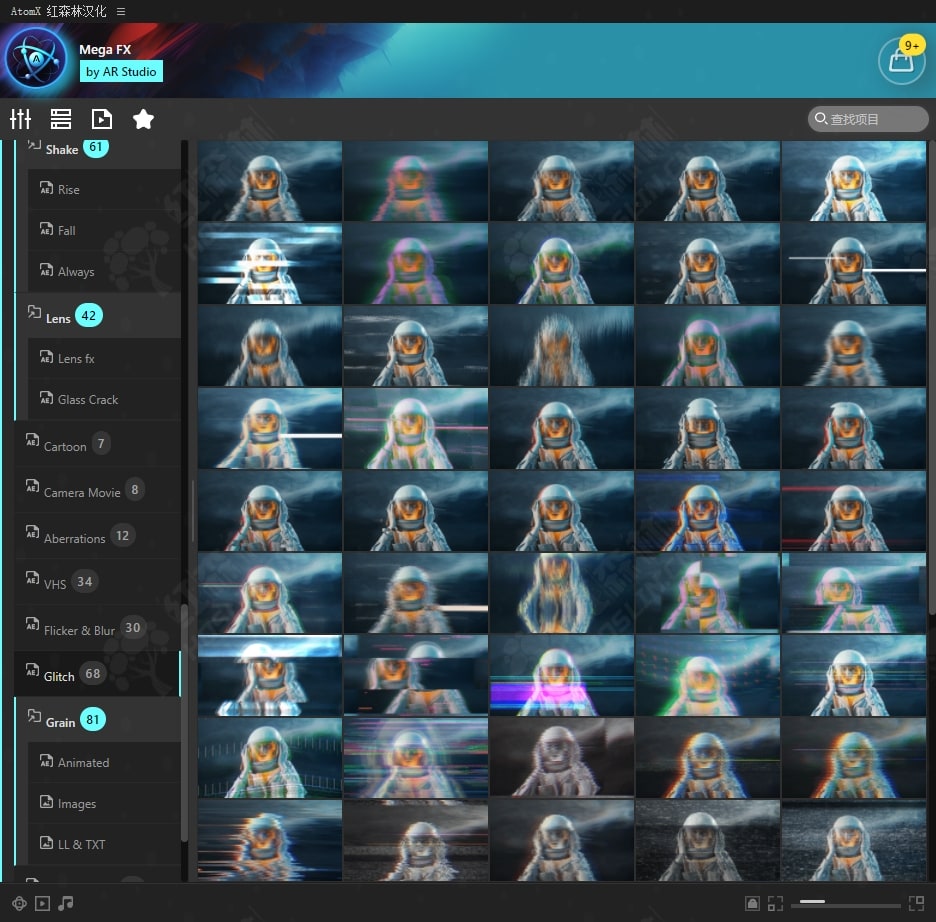This screenshot has width=936, height=922.
Task: Open the Cartoon category
Action: [97, 443]
